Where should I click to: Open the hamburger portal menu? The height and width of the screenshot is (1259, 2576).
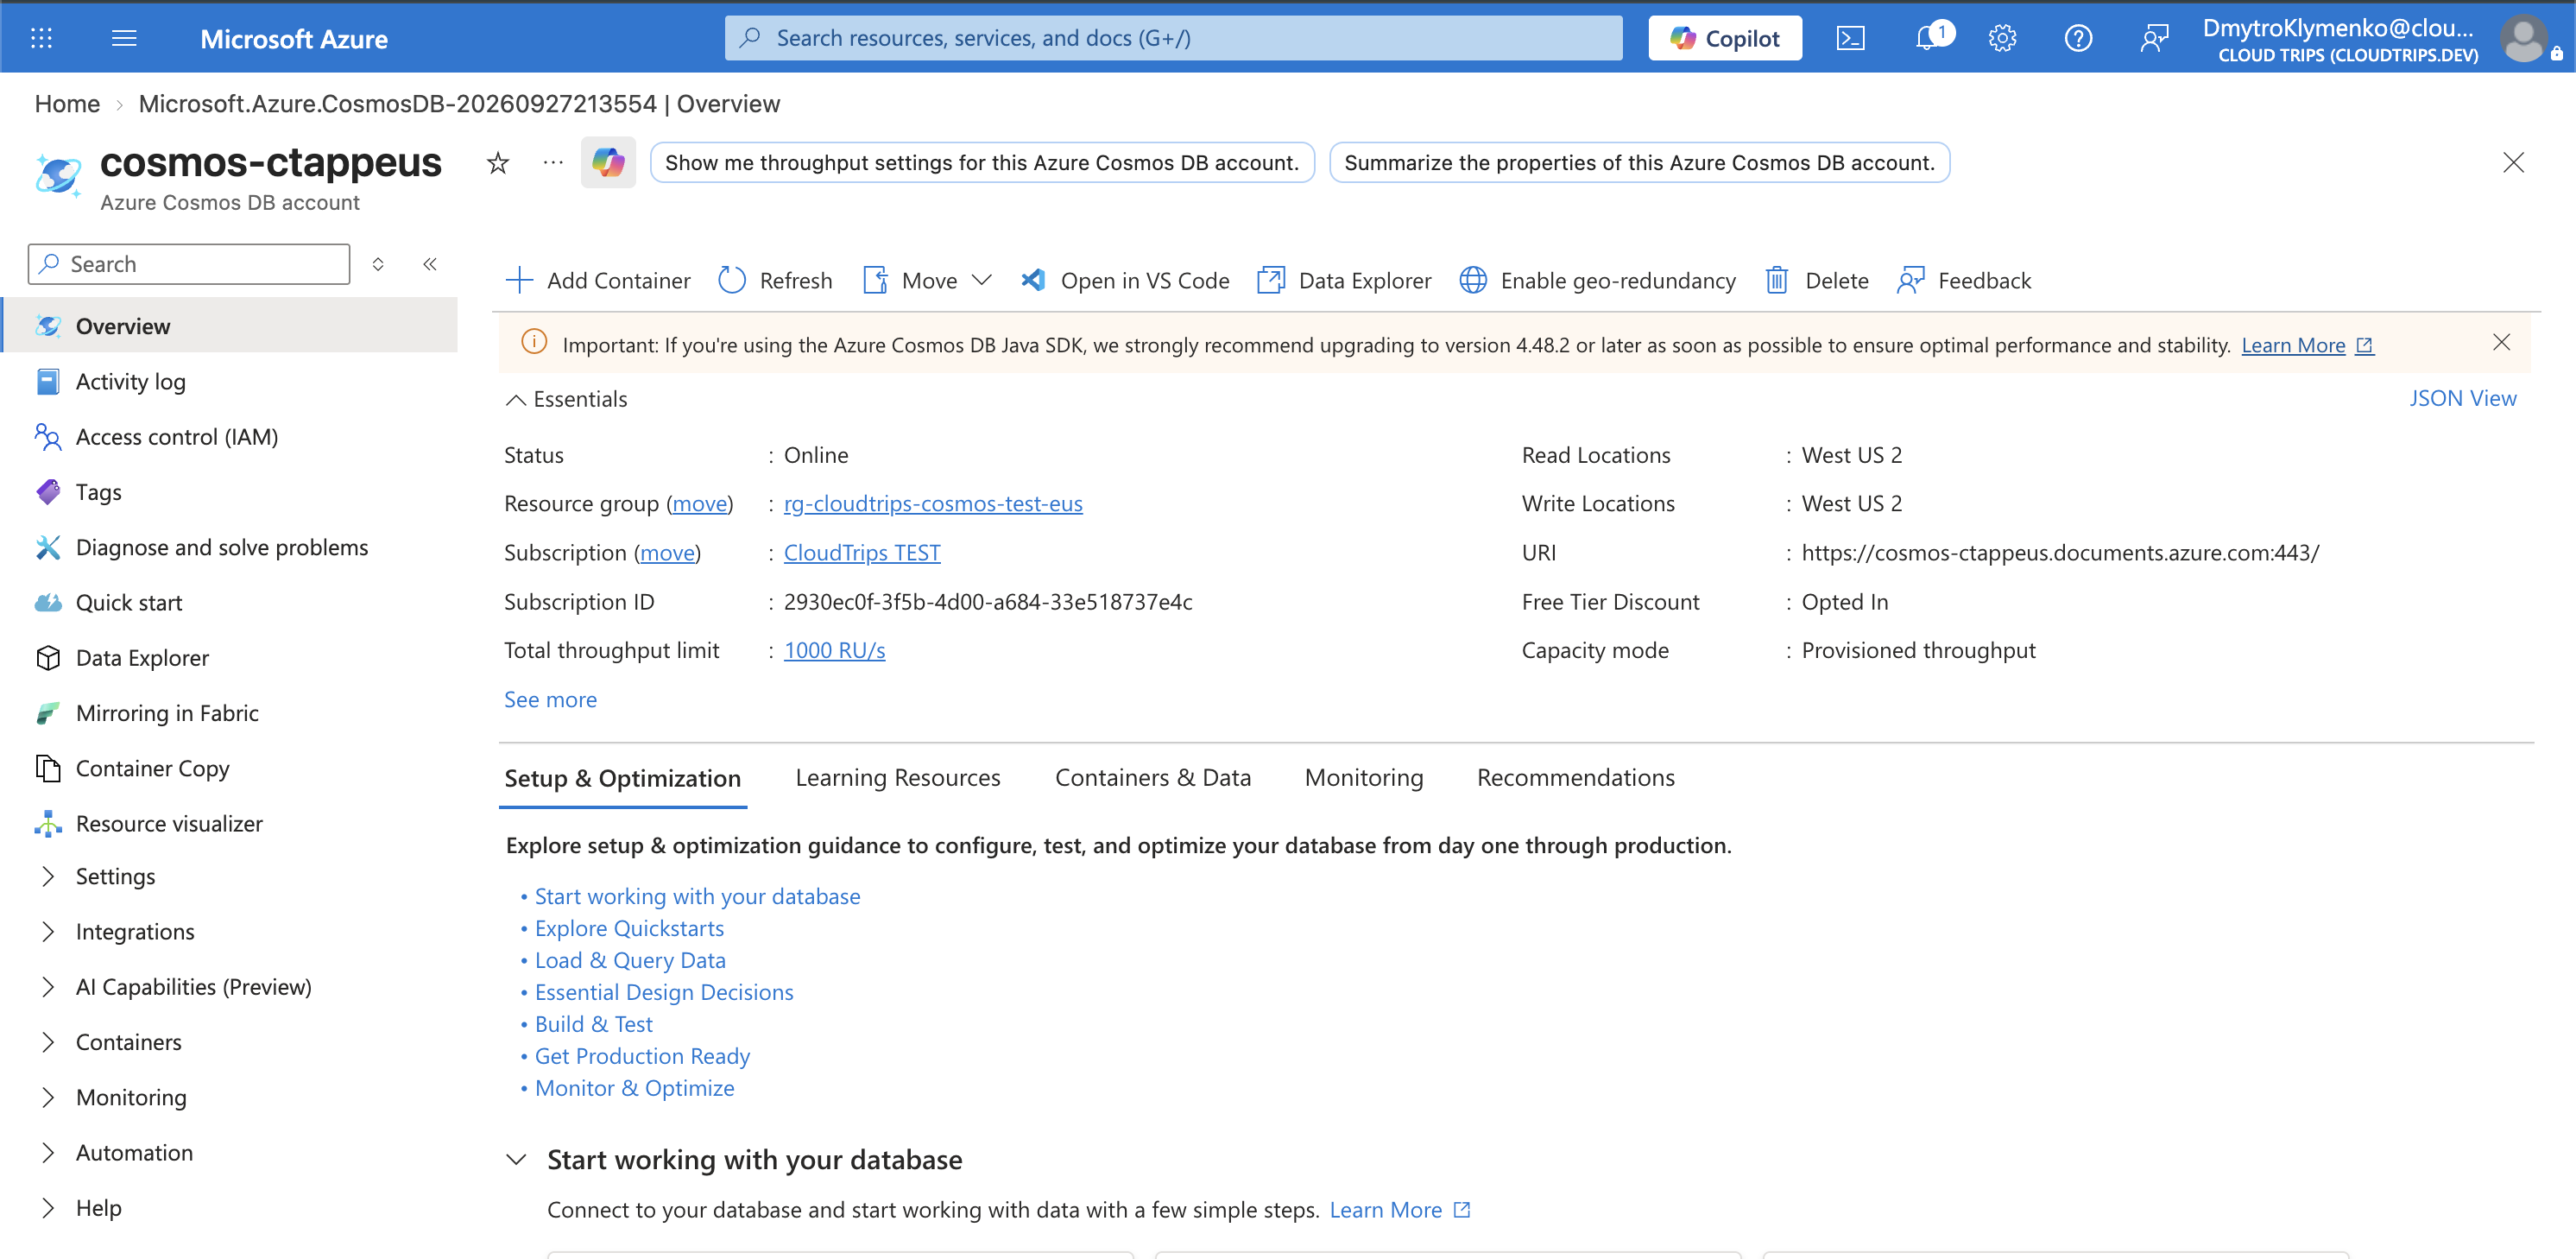[124, 38]
